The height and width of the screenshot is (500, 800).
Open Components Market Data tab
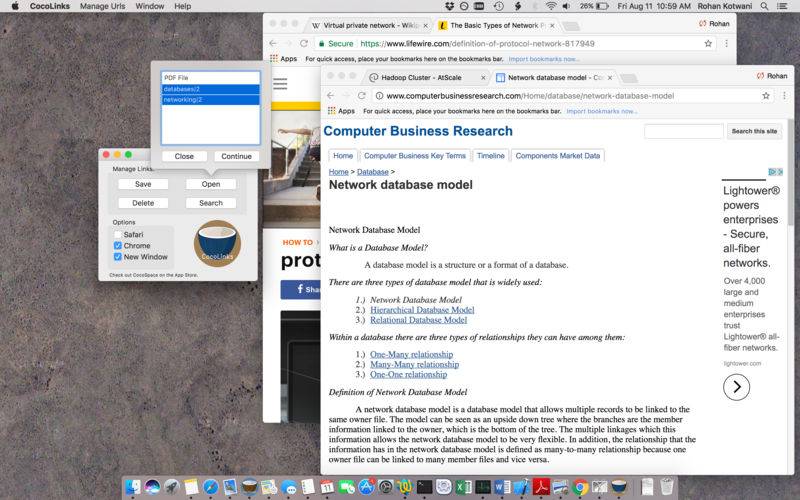click(x=558, y=156)
